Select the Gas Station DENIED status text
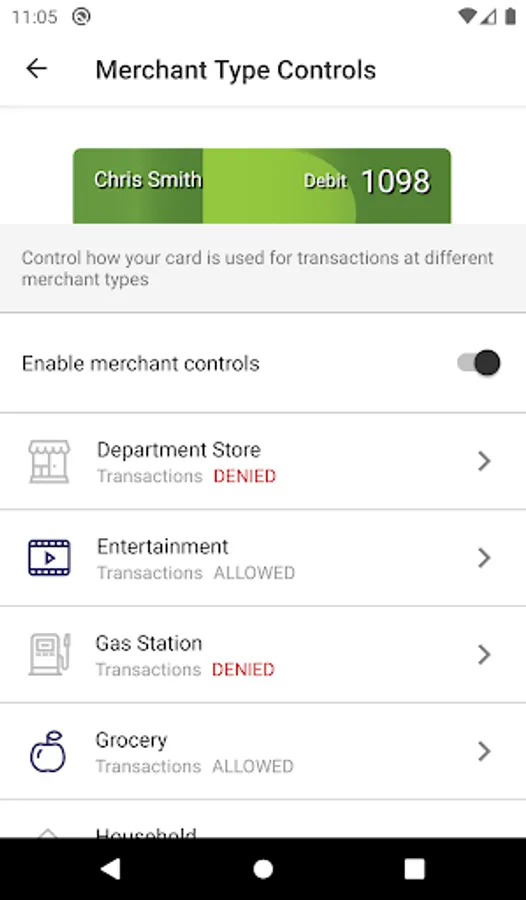The width and height of the screenshot is (526, 900). (243, 670)
